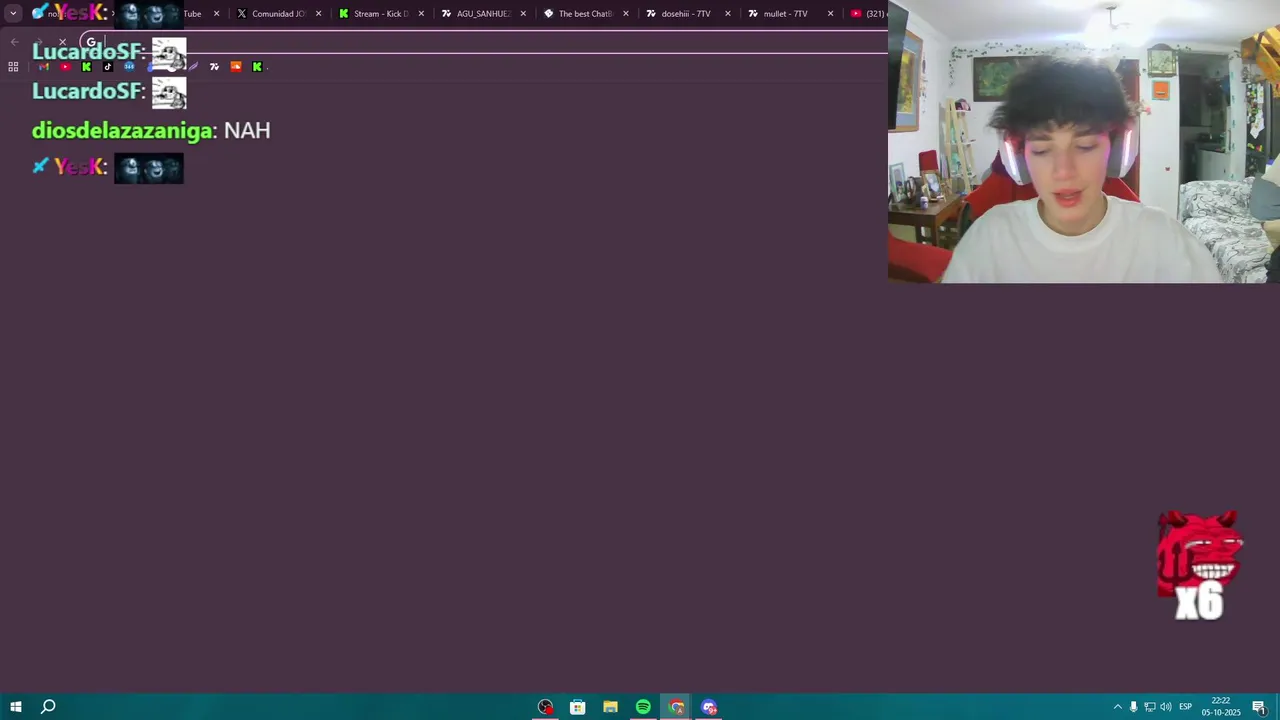Close the Stream - Kick tab

[x=421, y=14]
